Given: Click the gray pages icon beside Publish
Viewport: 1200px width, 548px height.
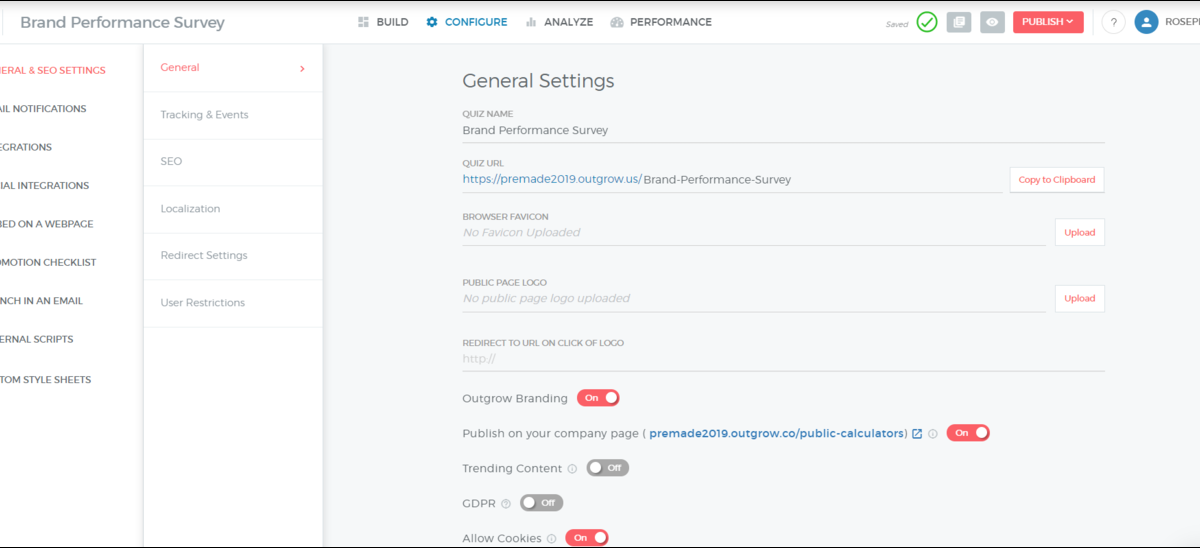Looking at the screenshot, I should [x=959, y=22].
